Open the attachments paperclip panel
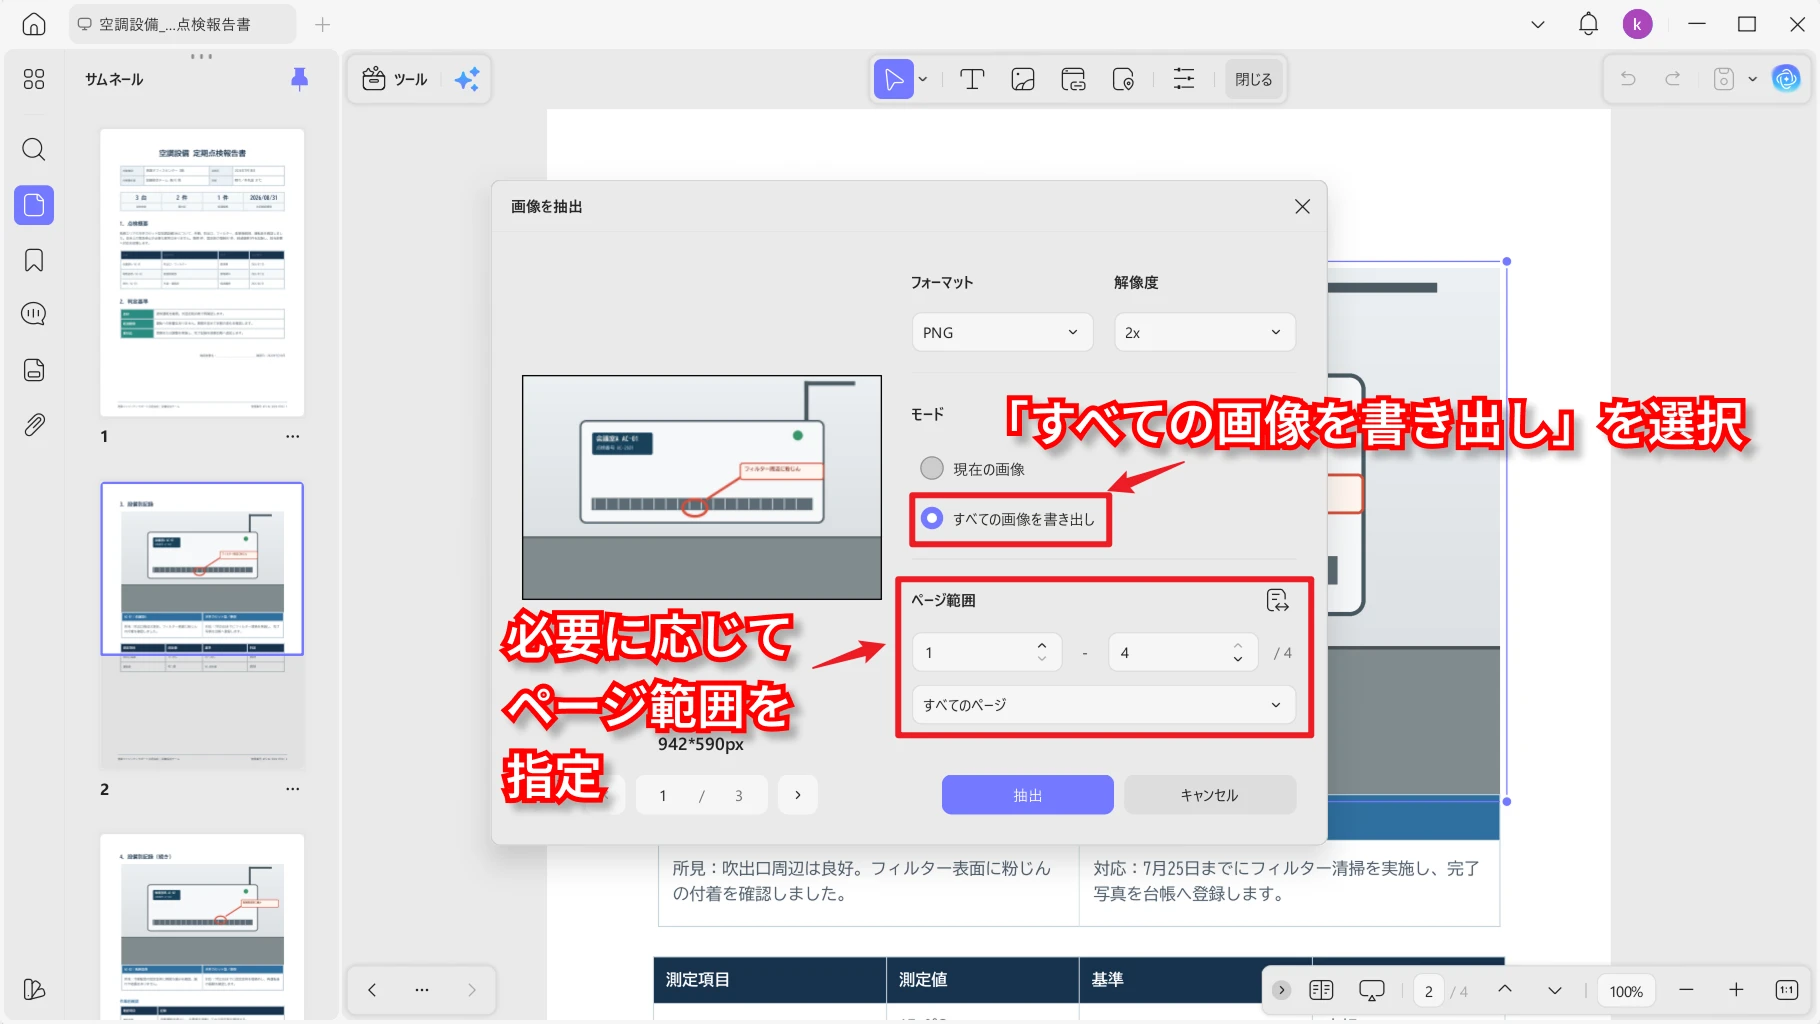1820x1024 pixels. coord(34,425)
